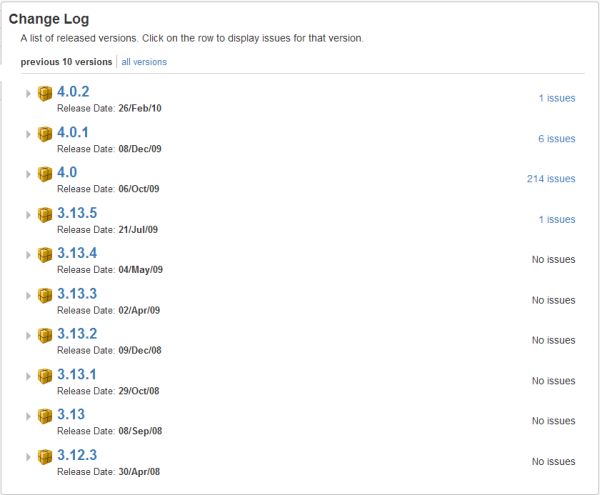Open version 3.13.2 link
This screenshot has width=600, height=495.
[77, 334]
